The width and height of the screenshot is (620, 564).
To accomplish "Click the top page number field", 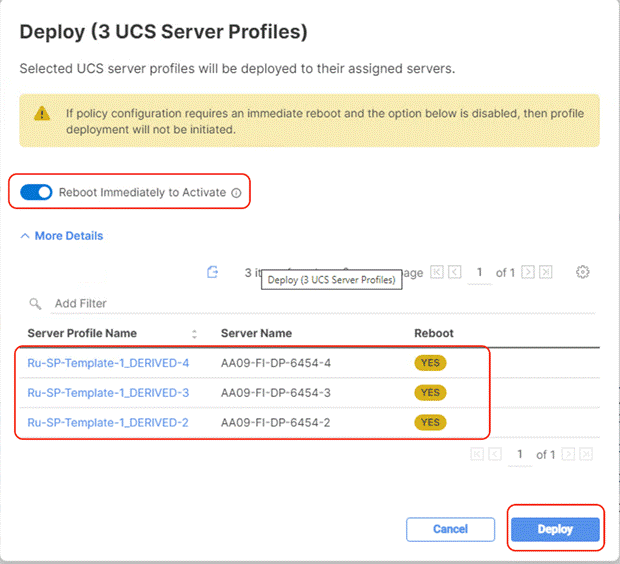I will click(480, 272).
